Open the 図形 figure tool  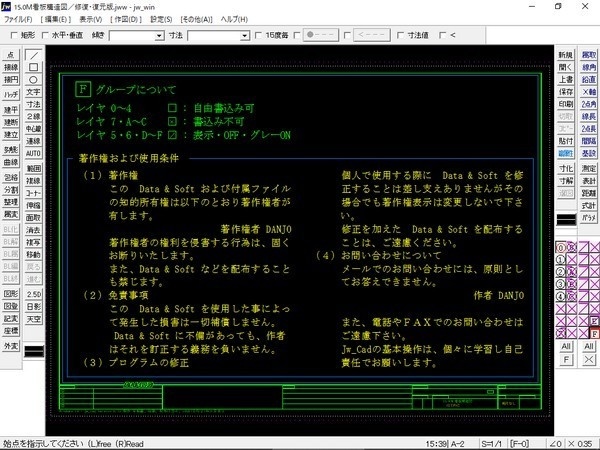click(x=11, y=294)
